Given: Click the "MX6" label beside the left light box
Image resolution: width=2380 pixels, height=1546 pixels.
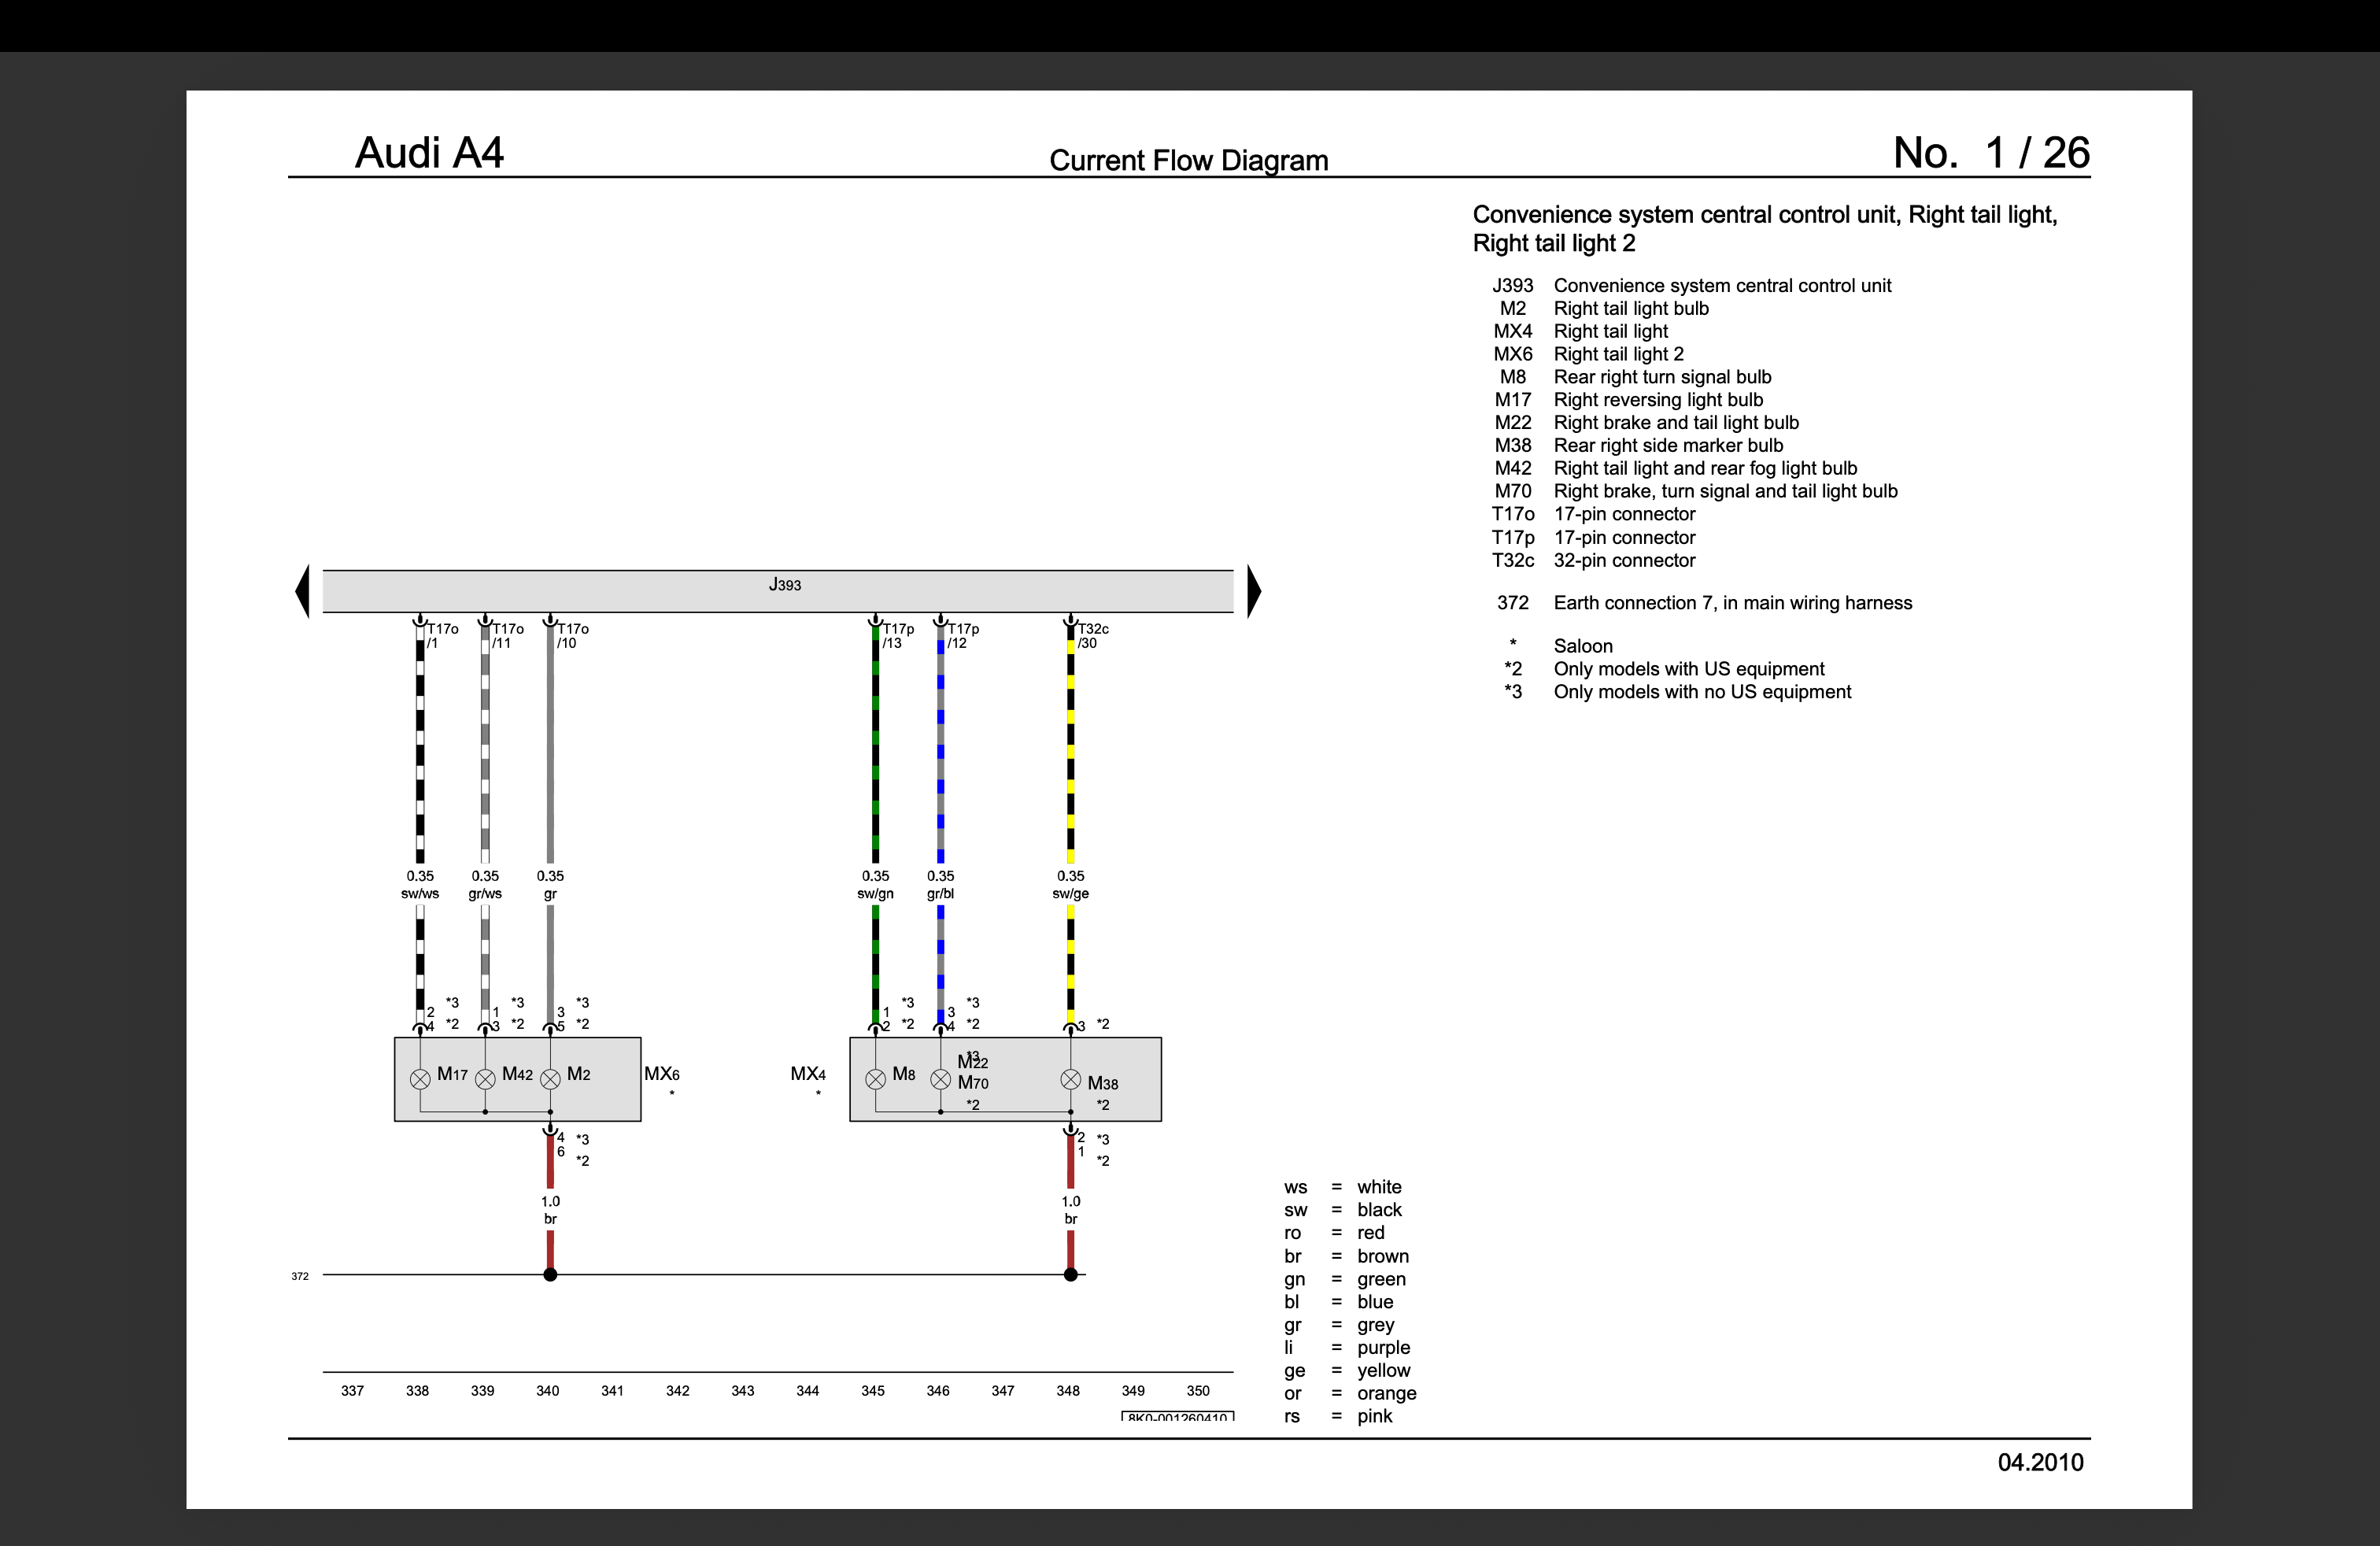Looking at the screenshot, I should pyautogui.click(x=662, y=1074).
